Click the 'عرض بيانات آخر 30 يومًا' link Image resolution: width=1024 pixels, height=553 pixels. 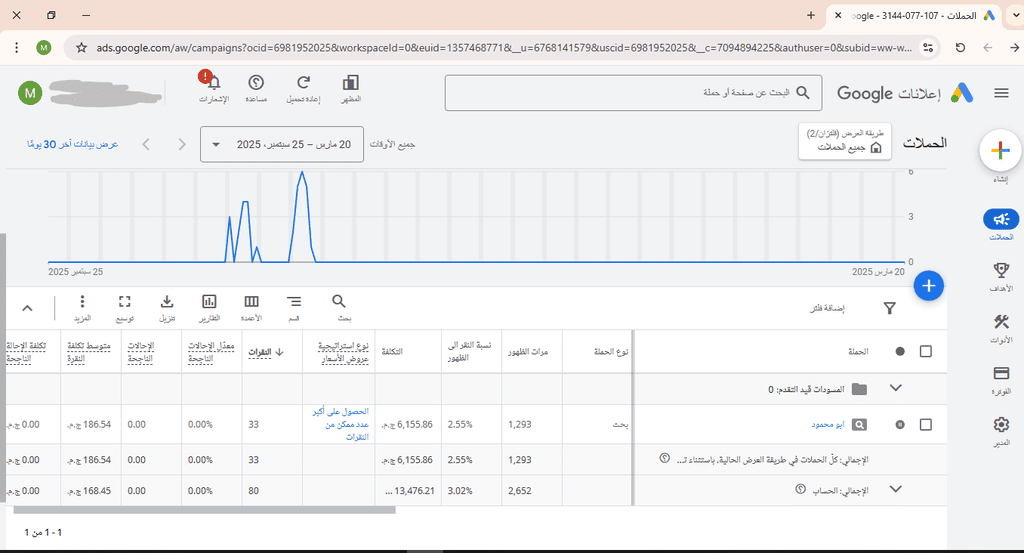[x=72, y=144]
